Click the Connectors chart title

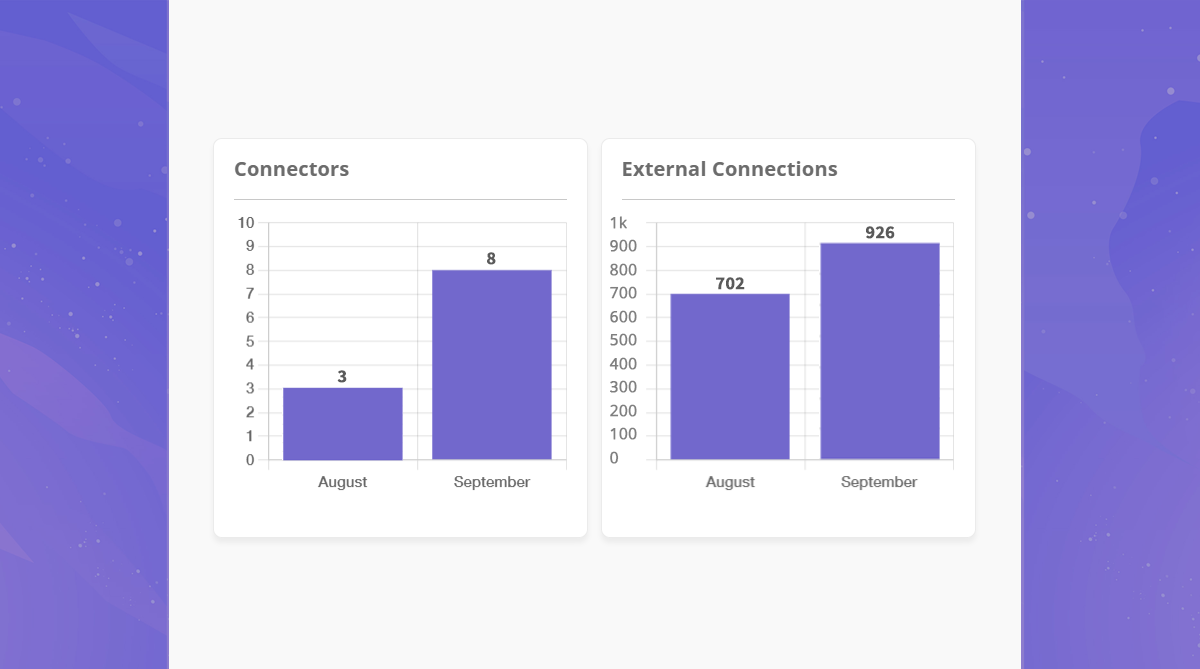(291, 169)
